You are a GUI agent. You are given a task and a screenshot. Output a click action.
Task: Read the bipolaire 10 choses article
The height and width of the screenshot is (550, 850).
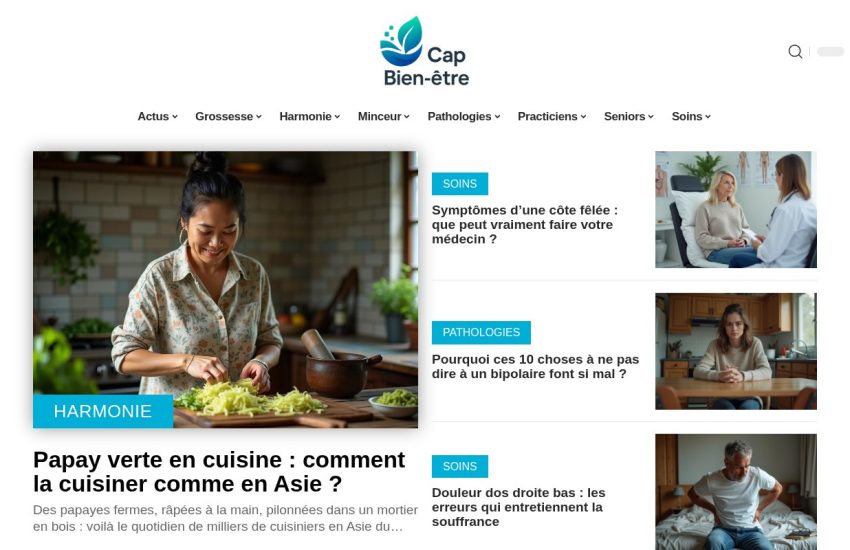tap(535, 366)
